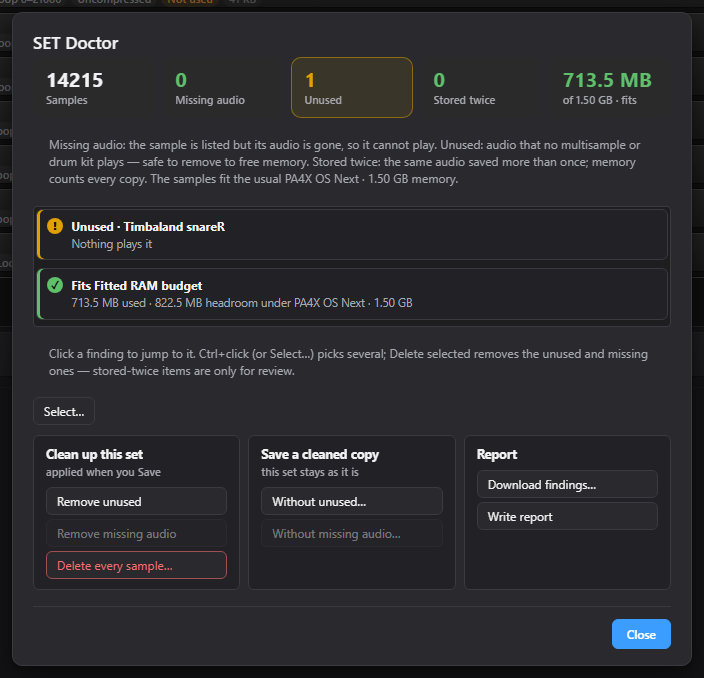This screenshot has height=678, width=704.
Task: Click the red Delete every sample button
Action: click(x=136, y=565)
